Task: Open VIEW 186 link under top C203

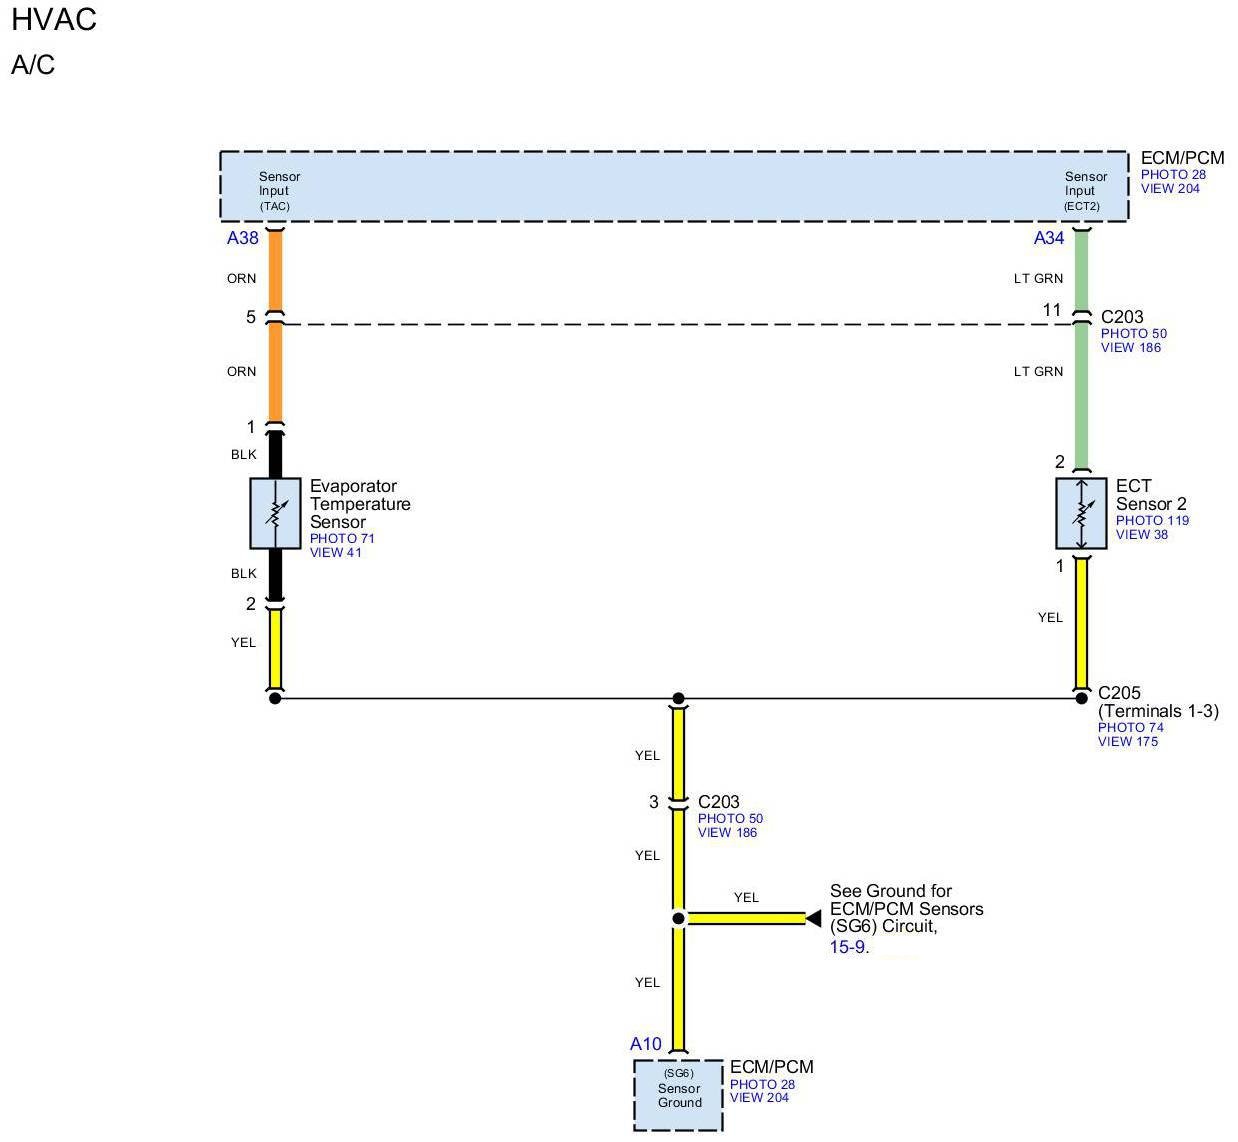Action: click(x=1130, y=347)
